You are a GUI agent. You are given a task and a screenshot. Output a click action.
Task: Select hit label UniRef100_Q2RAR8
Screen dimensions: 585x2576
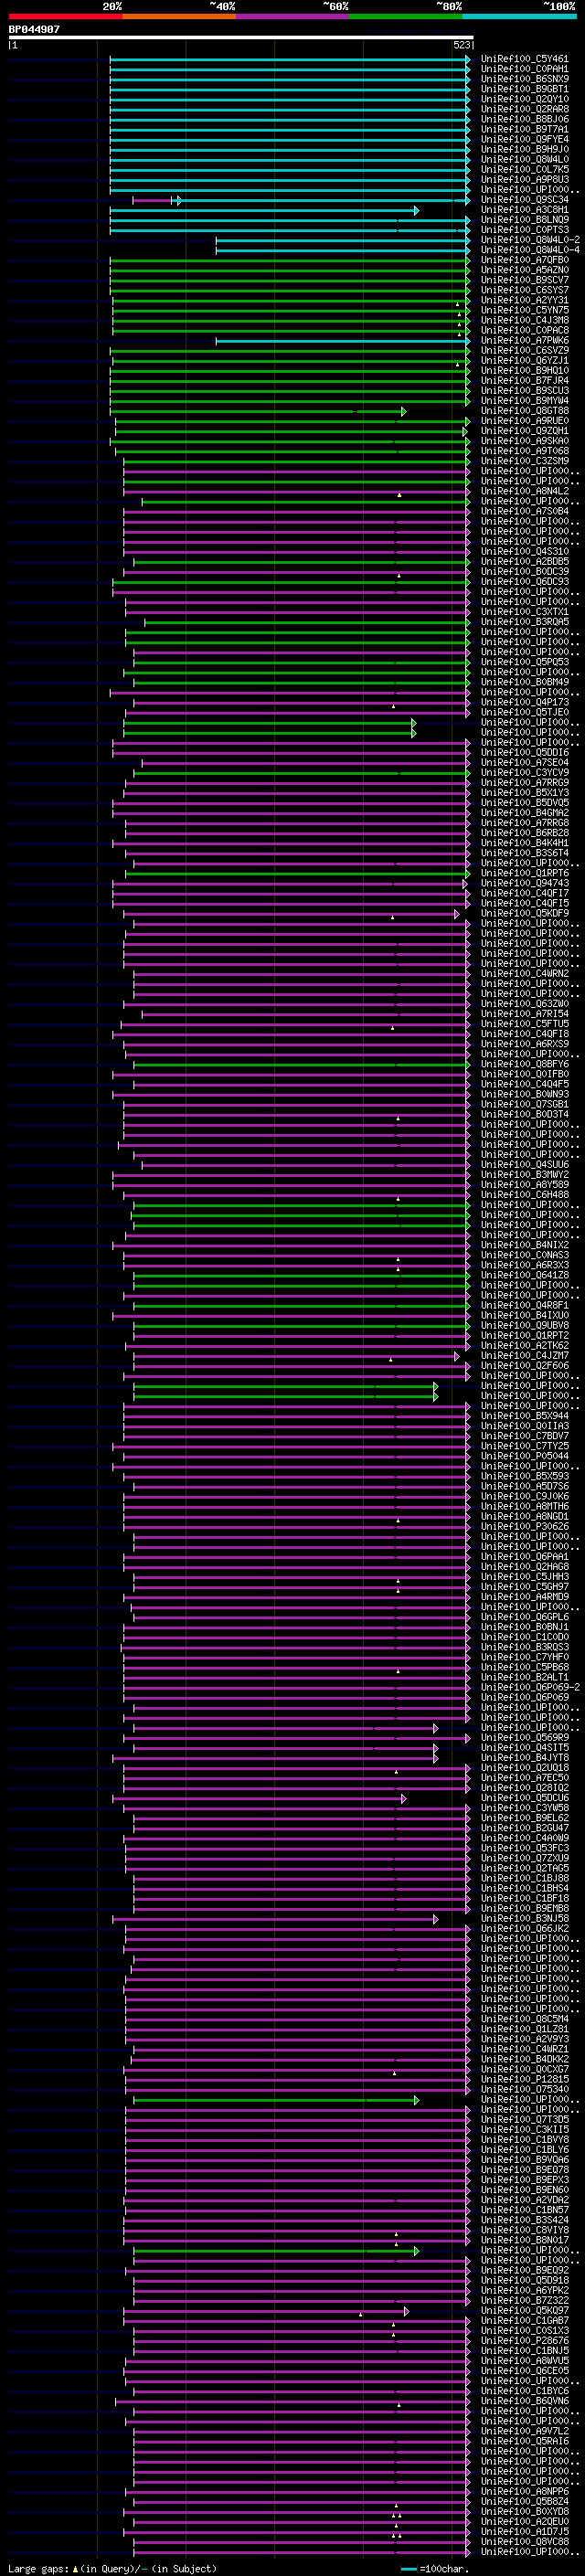(x=524, y=110)
